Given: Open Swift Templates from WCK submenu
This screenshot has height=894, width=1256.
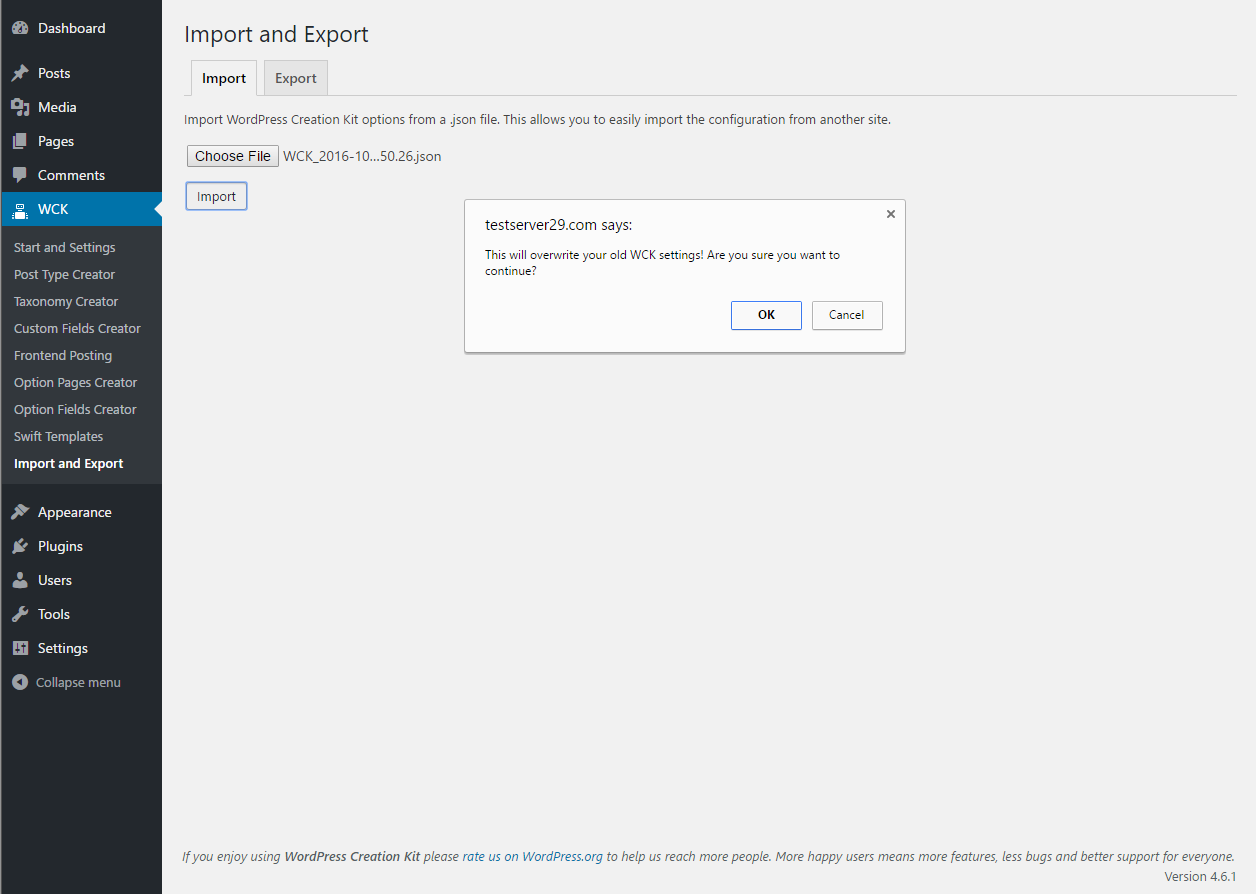Looking at the screenshot, I should tap(58, 436).
